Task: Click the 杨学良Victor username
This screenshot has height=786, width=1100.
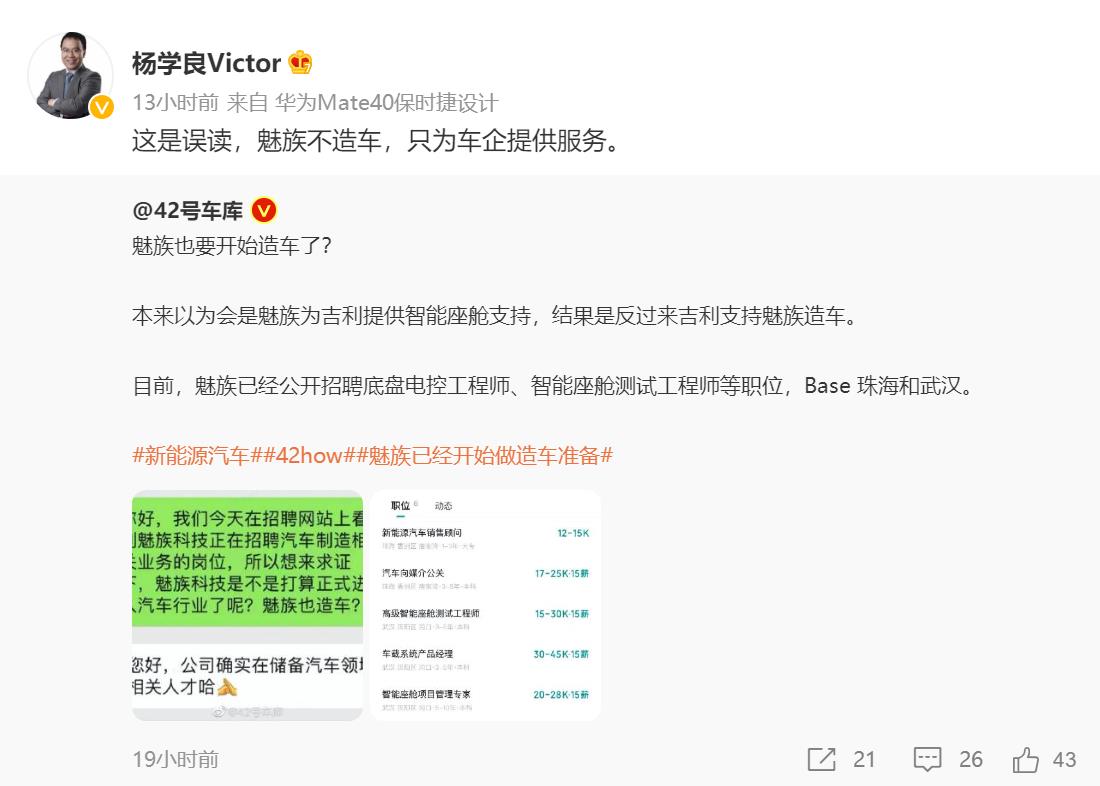Action: pyautogui.click(x=206, y=63)
